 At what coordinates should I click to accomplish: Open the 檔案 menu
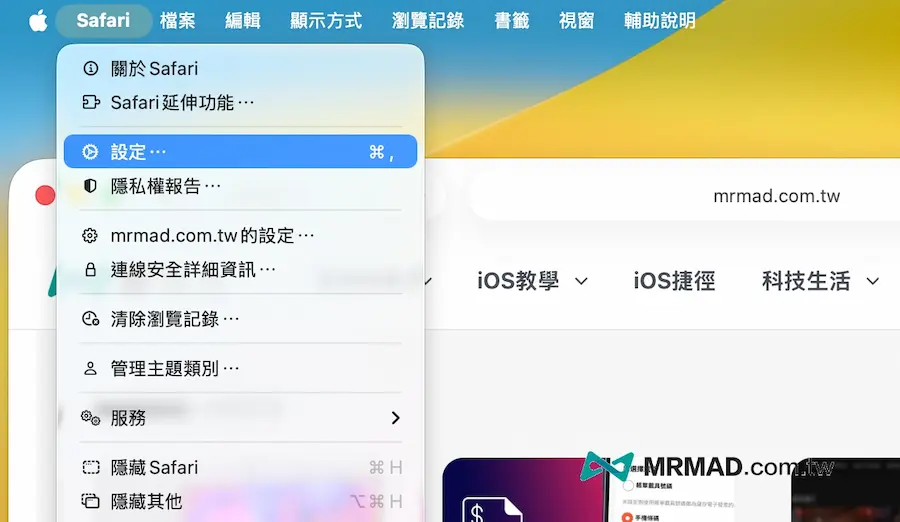[x=177, y=21]
